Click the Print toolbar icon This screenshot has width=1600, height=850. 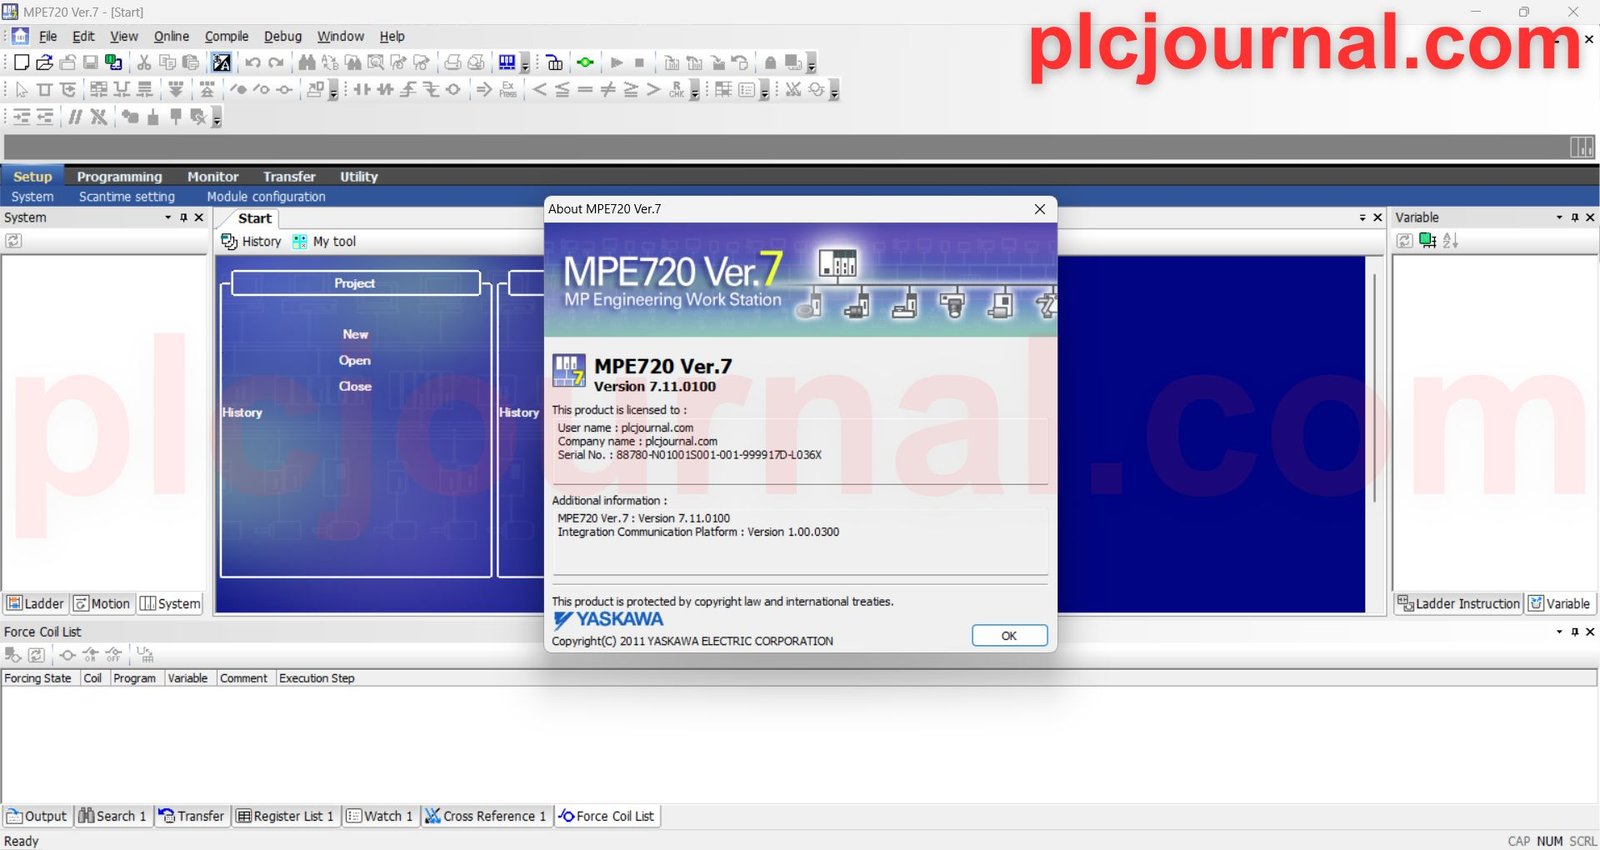(x=453, y=62)
